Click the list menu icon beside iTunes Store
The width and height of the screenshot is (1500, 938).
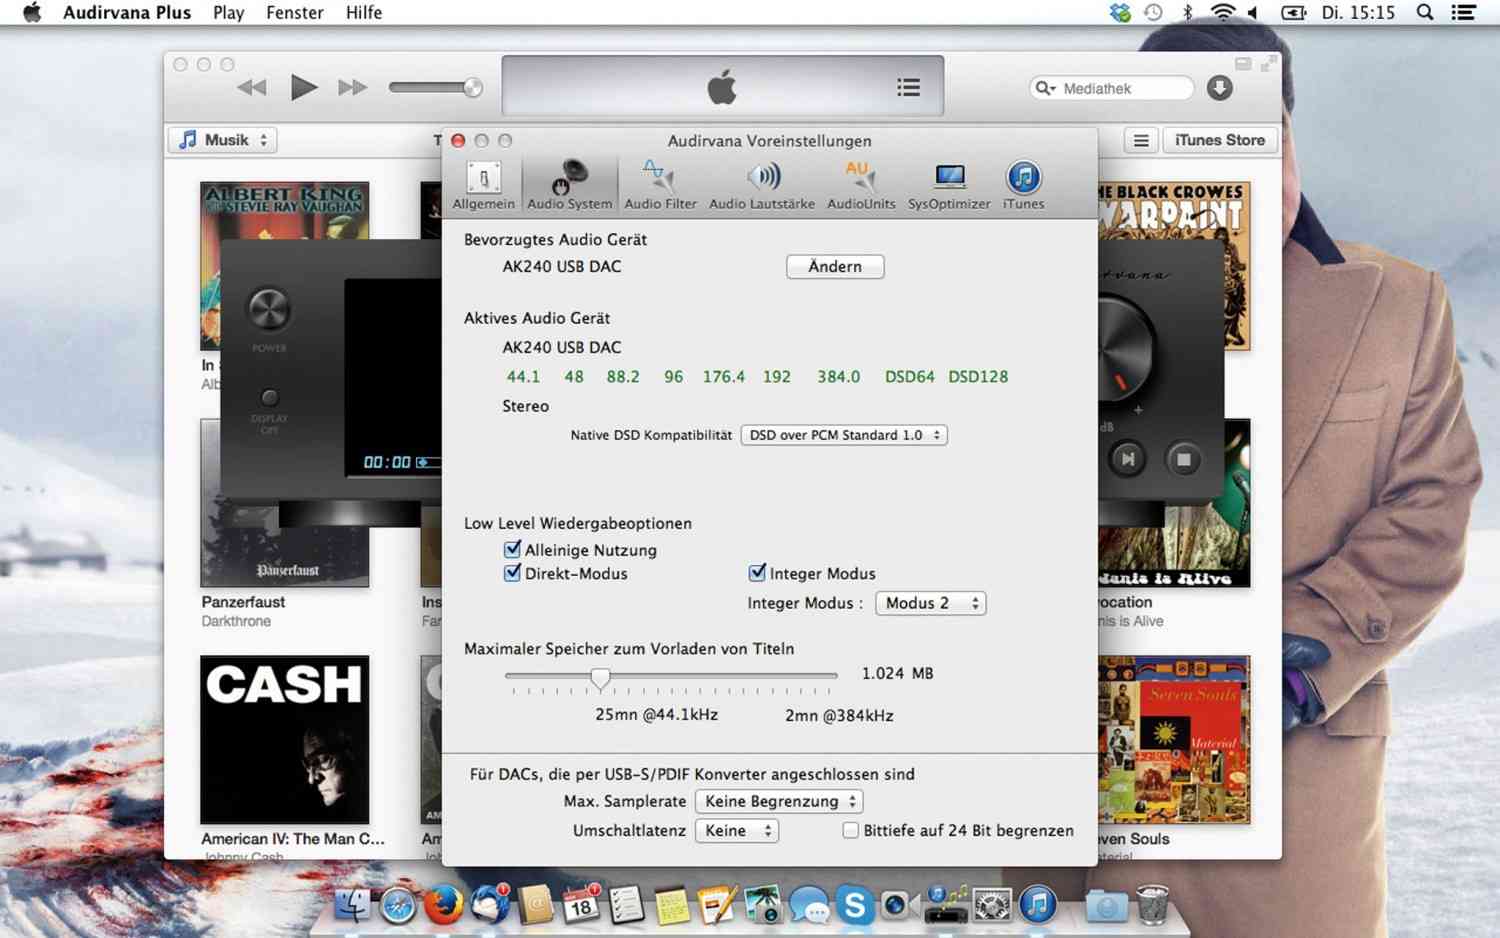pos(1141,140)
